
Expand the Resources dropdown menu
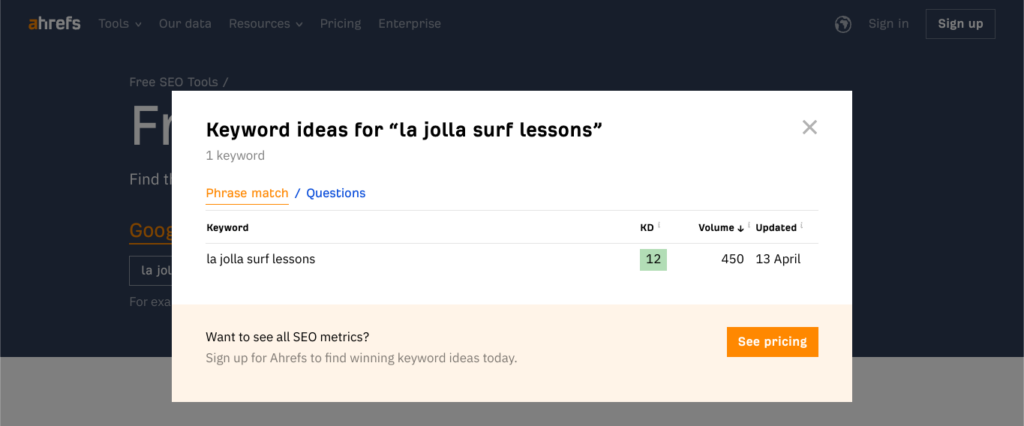(265, 23)
